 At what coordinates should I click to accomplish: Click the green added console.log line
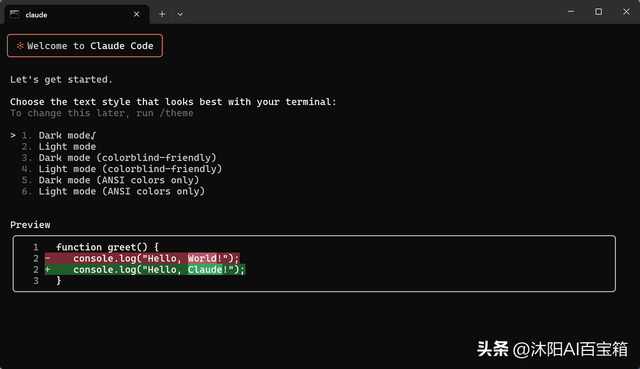point(145,269)
